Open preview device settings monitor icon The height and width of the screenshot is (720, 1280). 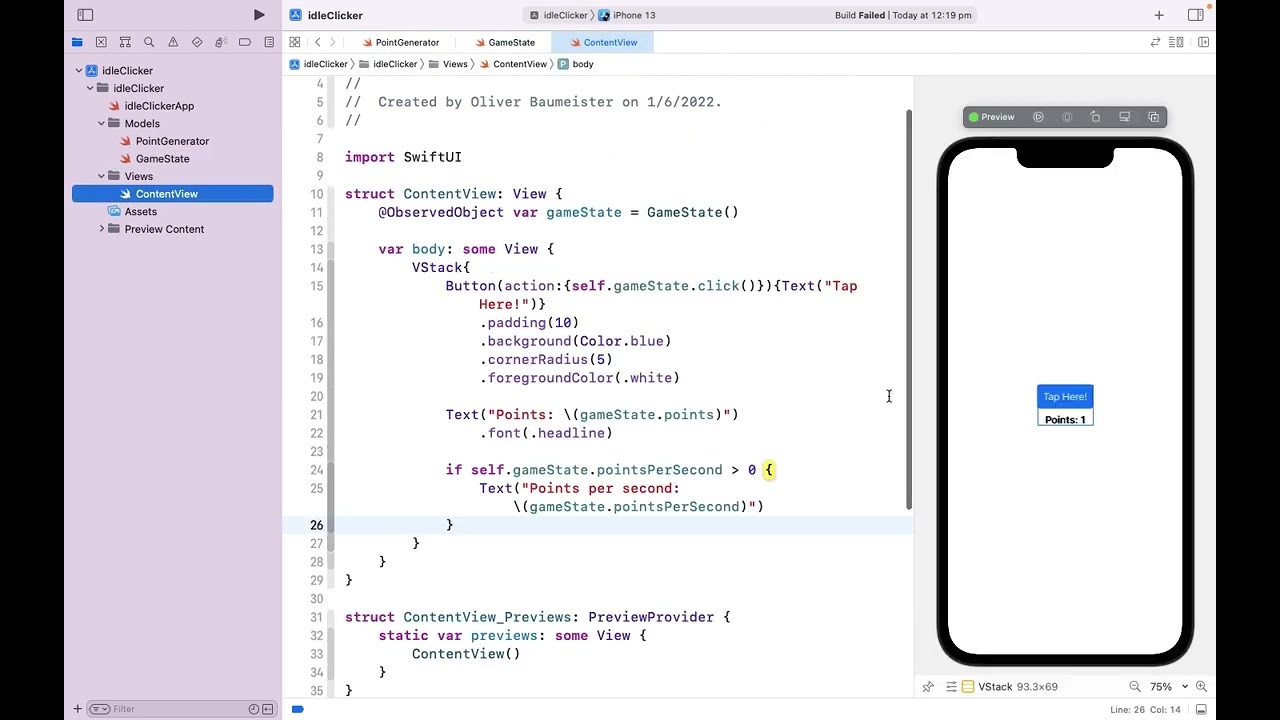1124,117
